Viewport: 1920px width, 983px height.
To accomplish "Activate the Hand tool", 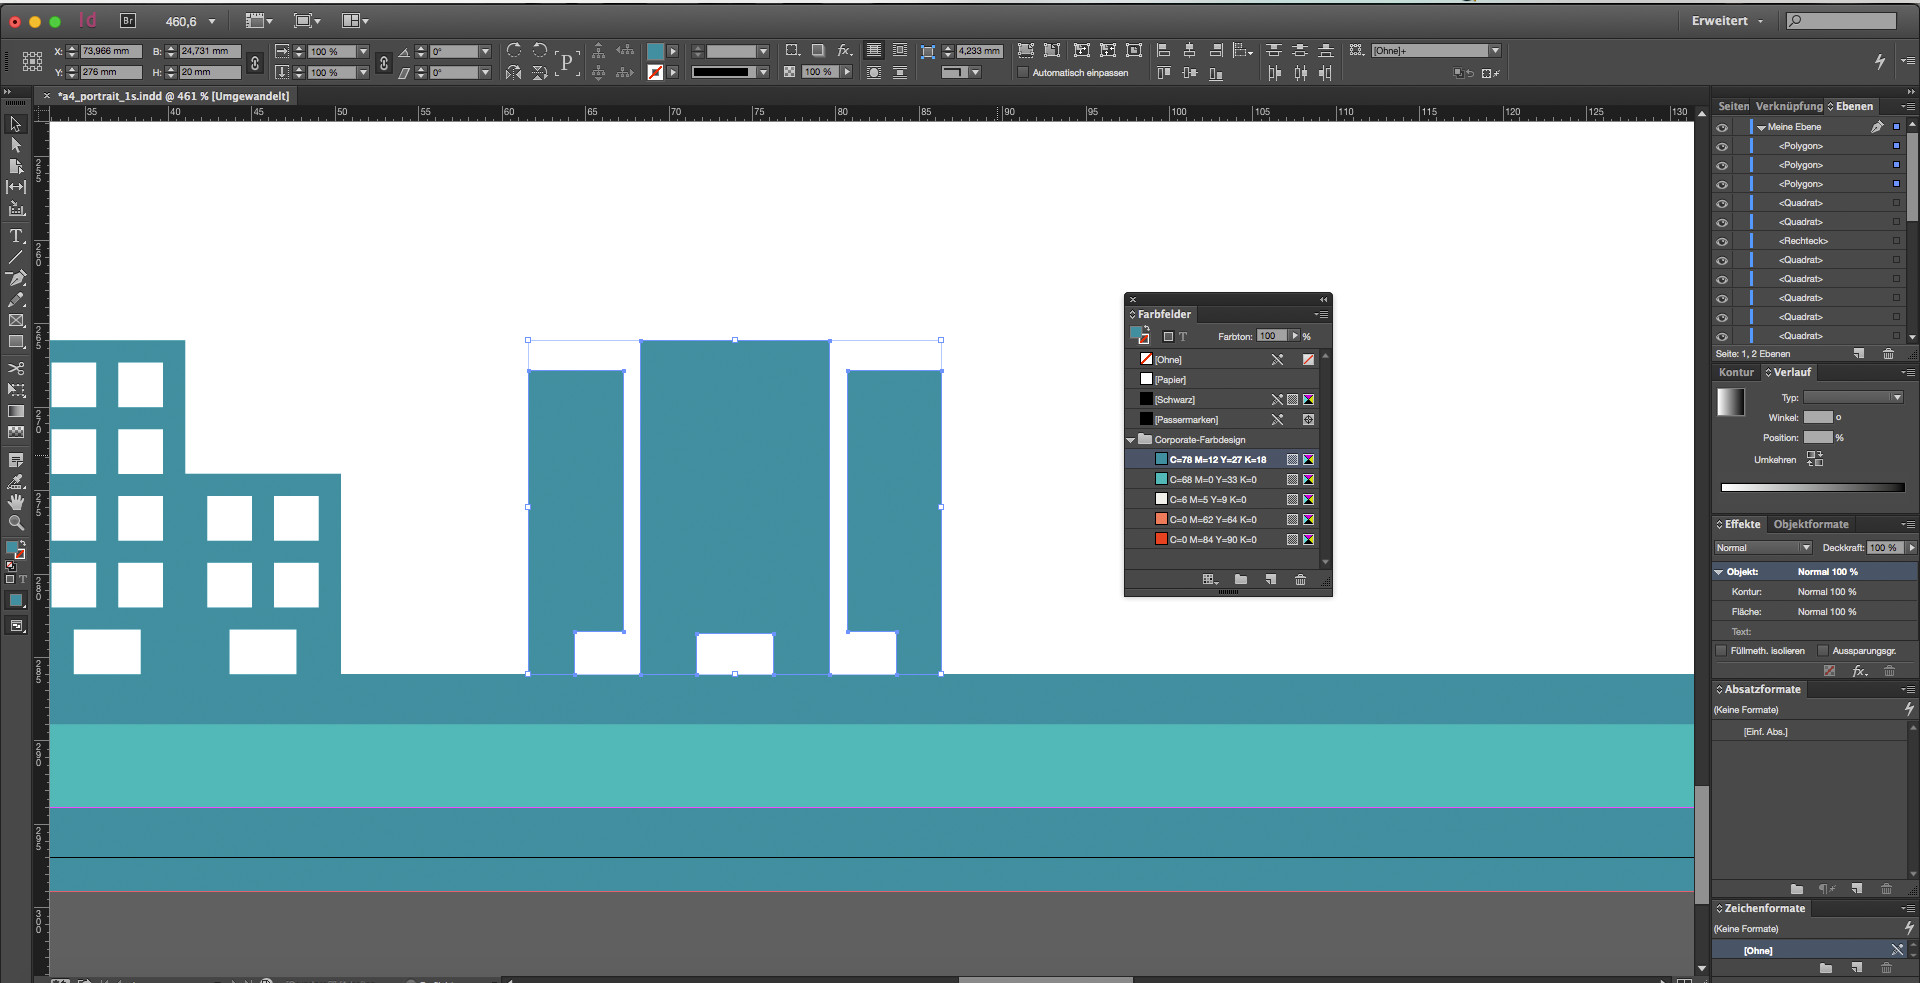I will [16, 502].
